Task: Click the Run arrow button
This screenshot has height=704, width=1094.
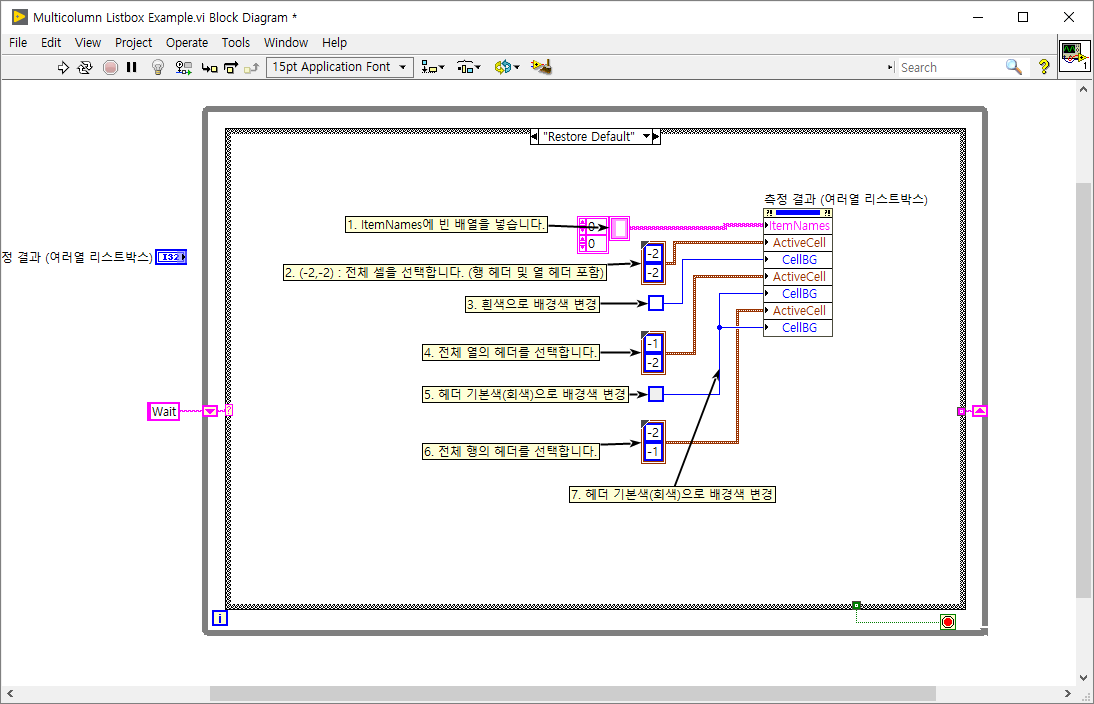Action: point(63,67)
